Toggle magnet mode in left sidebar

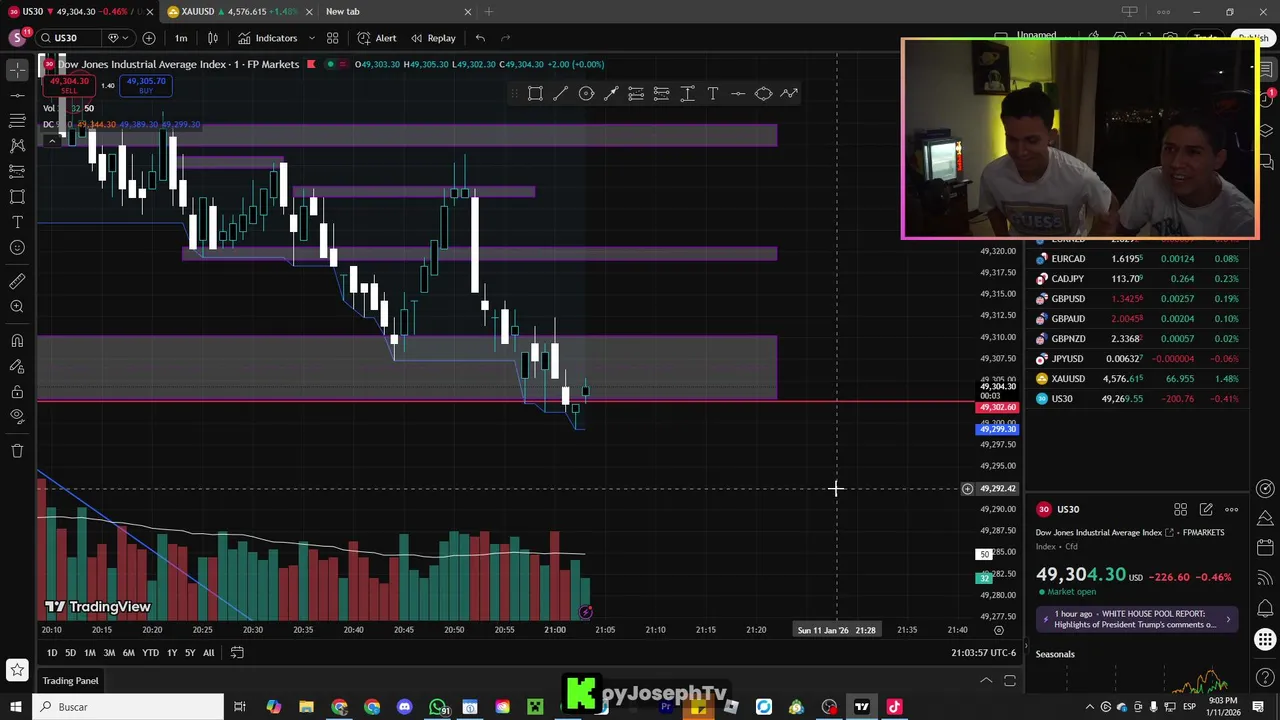17,341
